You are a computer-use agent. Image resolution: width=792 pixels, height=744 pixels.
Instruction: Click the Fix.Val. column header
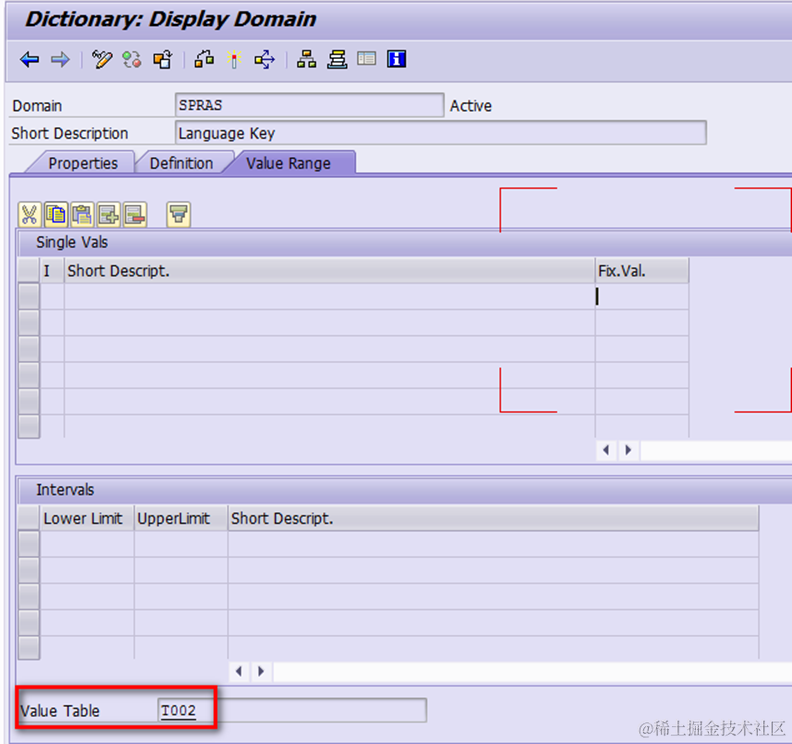coord(641,271)
